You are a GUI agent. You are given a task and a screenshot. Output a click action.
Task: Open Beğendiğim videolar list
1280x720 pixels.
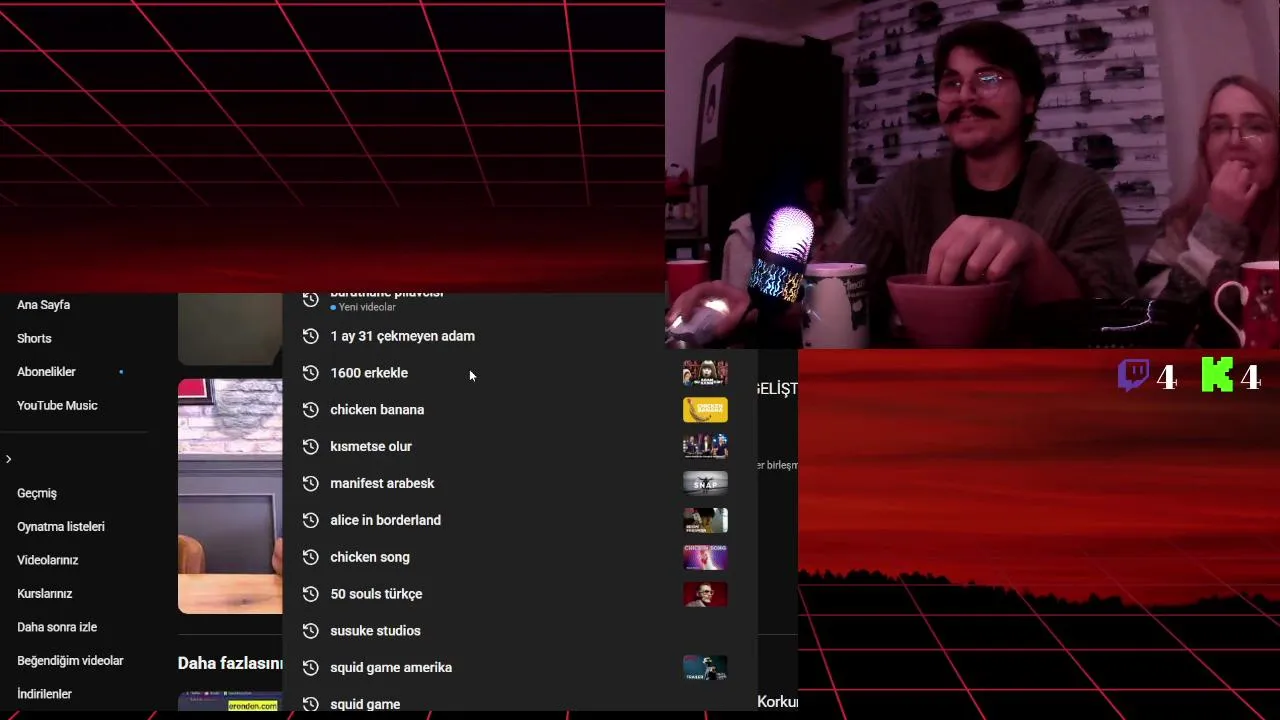pyautogui.click(x=70, y=660)
